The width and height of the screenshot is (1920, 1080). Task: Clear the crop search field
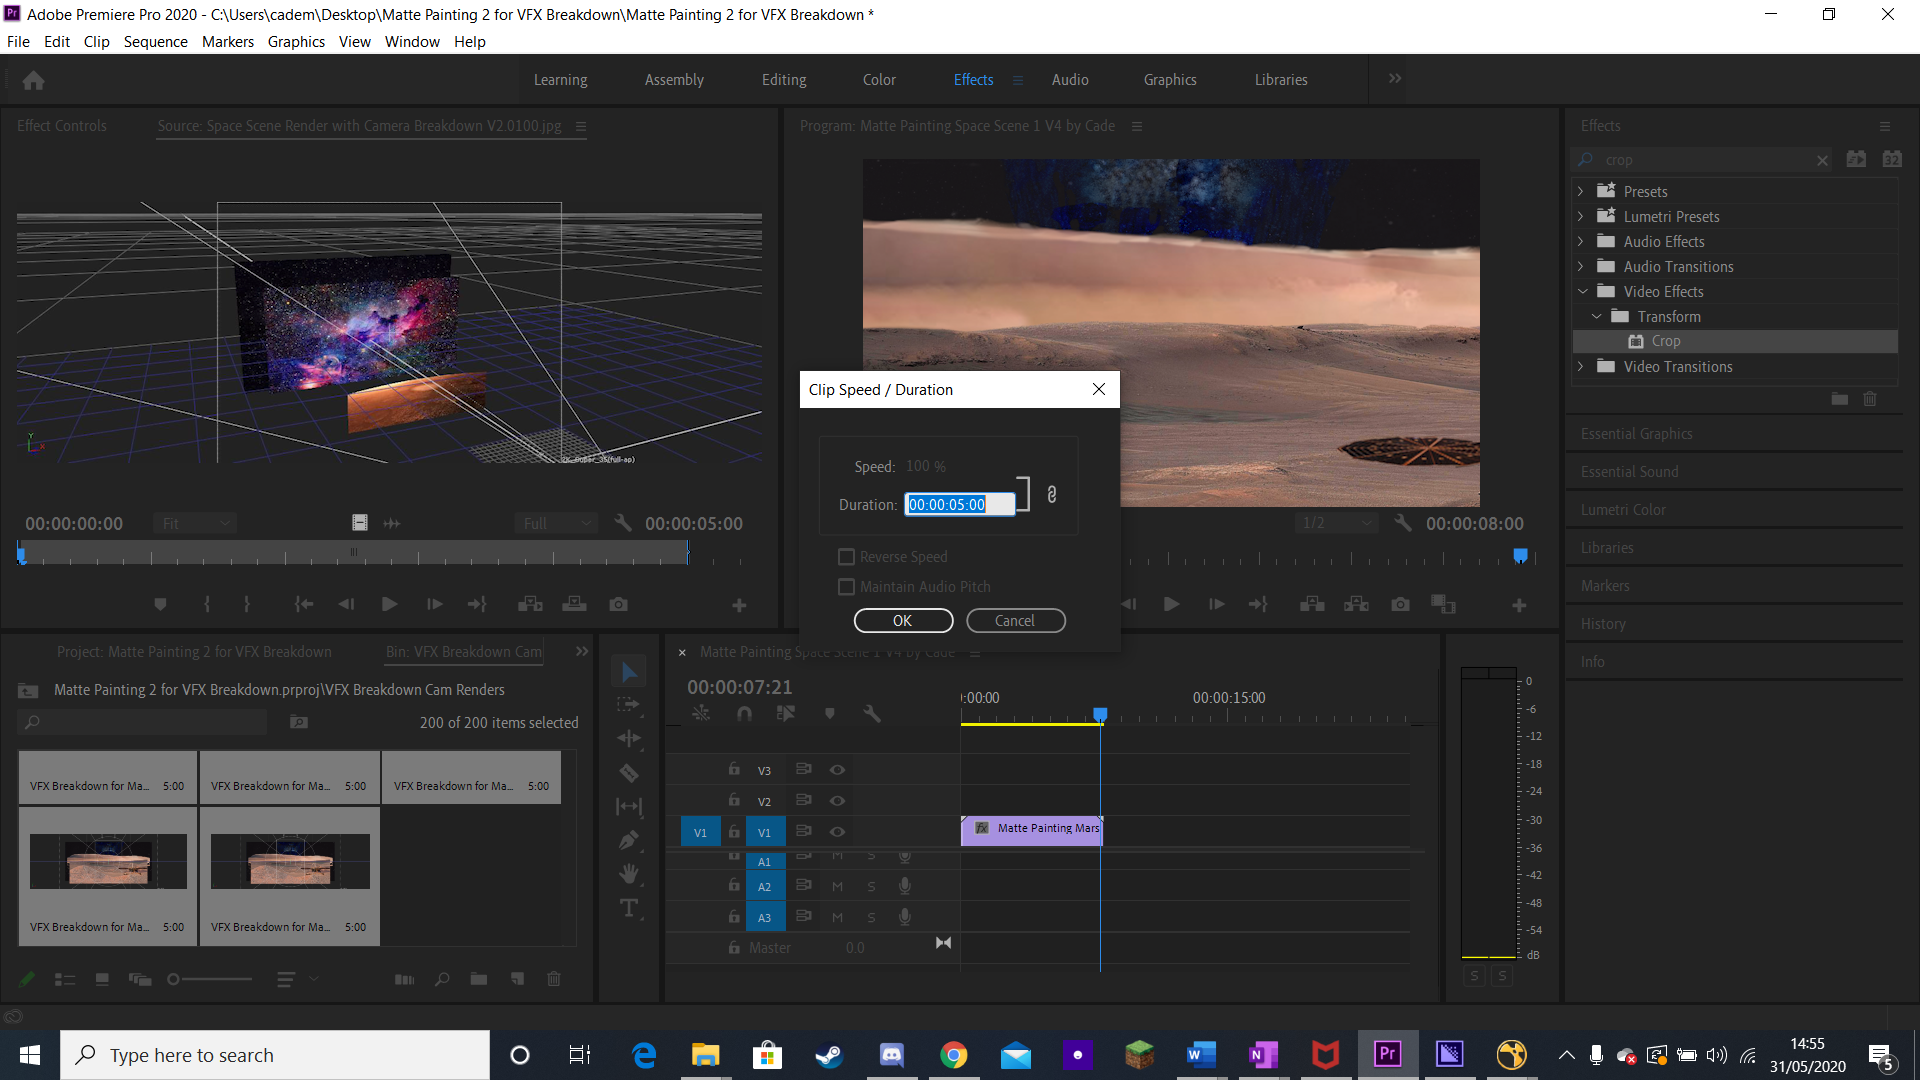pos(1823,160)
